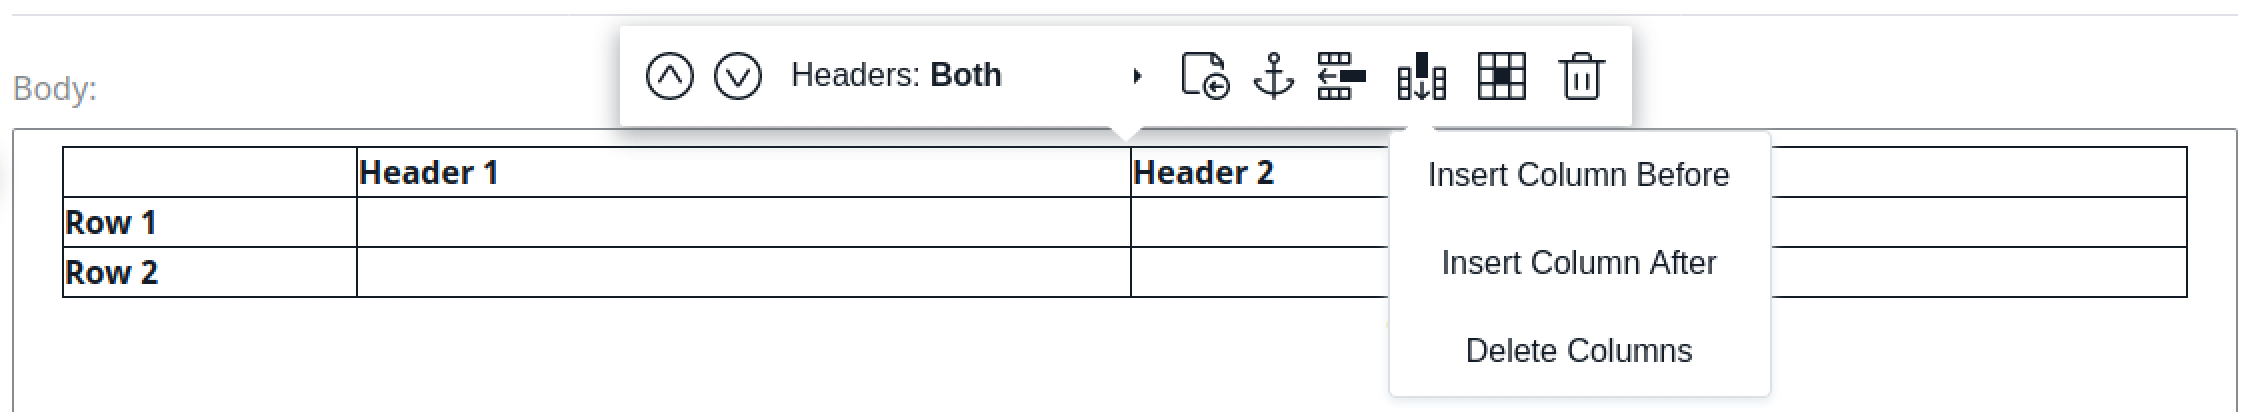Click the page wrap icon
Screen dimensions: 2250x412
coord(1205,76)
